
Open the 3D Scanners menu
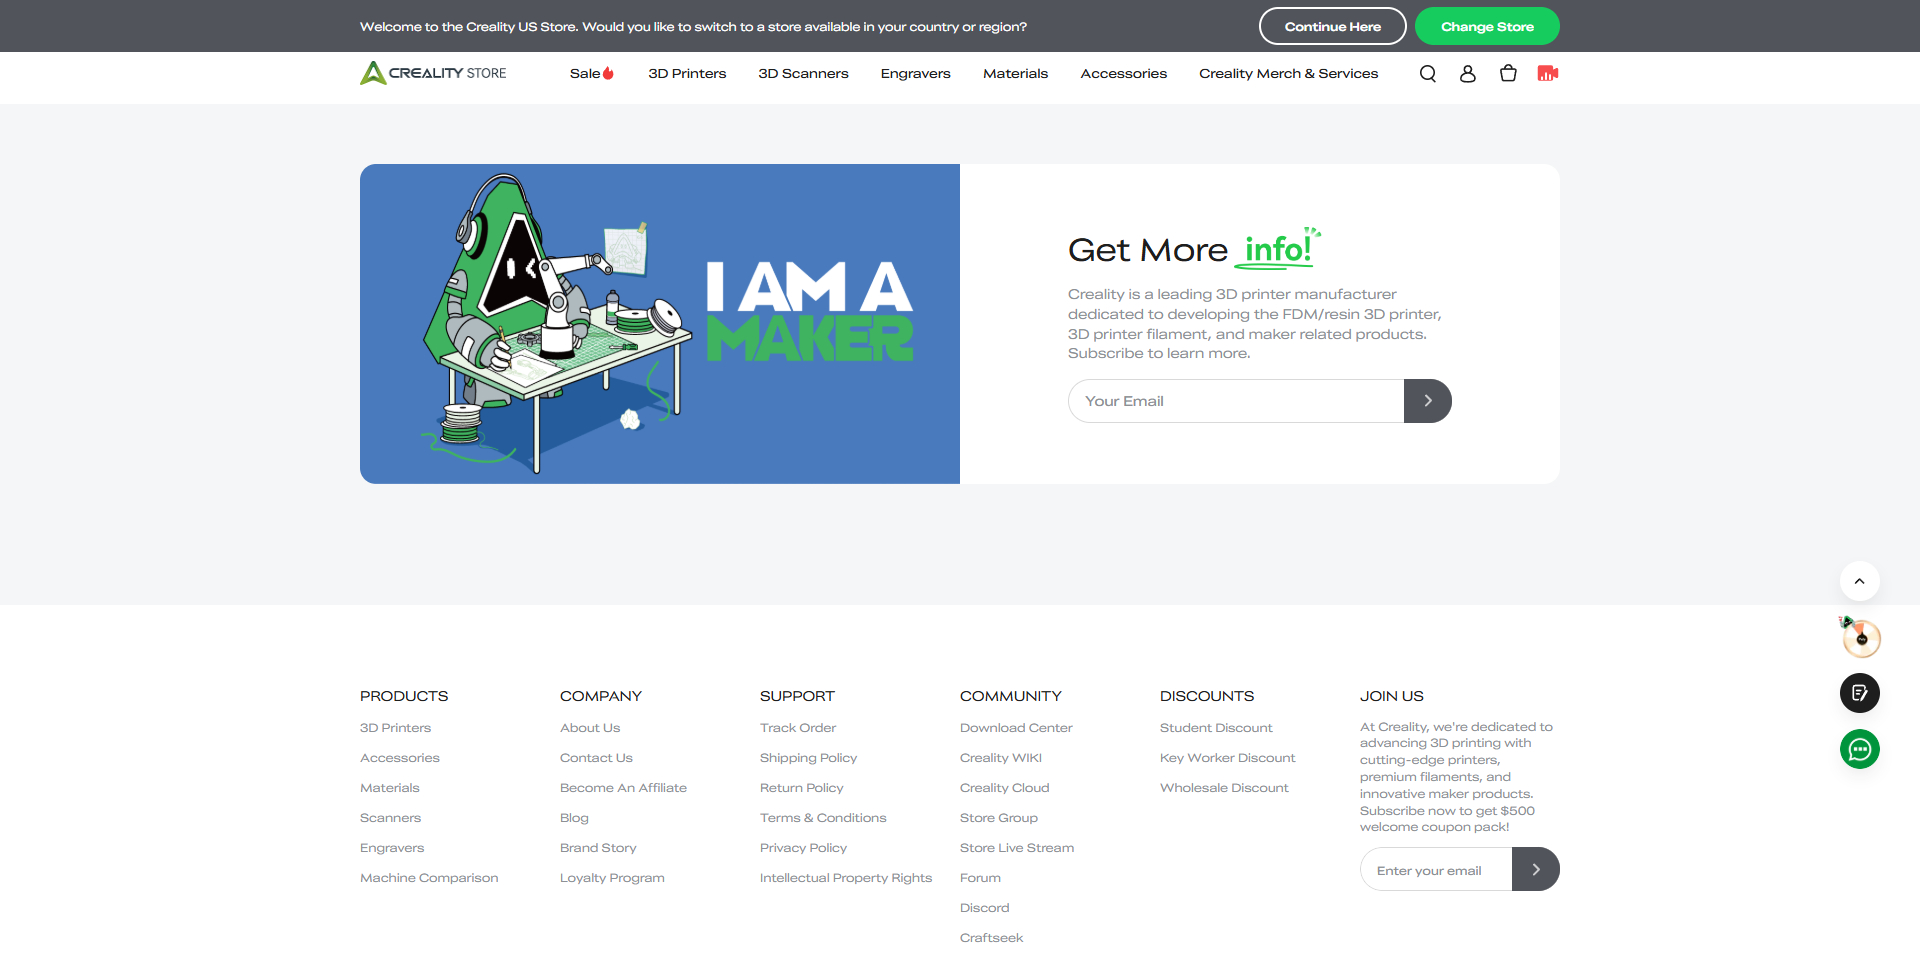click(x=803, y=73)
